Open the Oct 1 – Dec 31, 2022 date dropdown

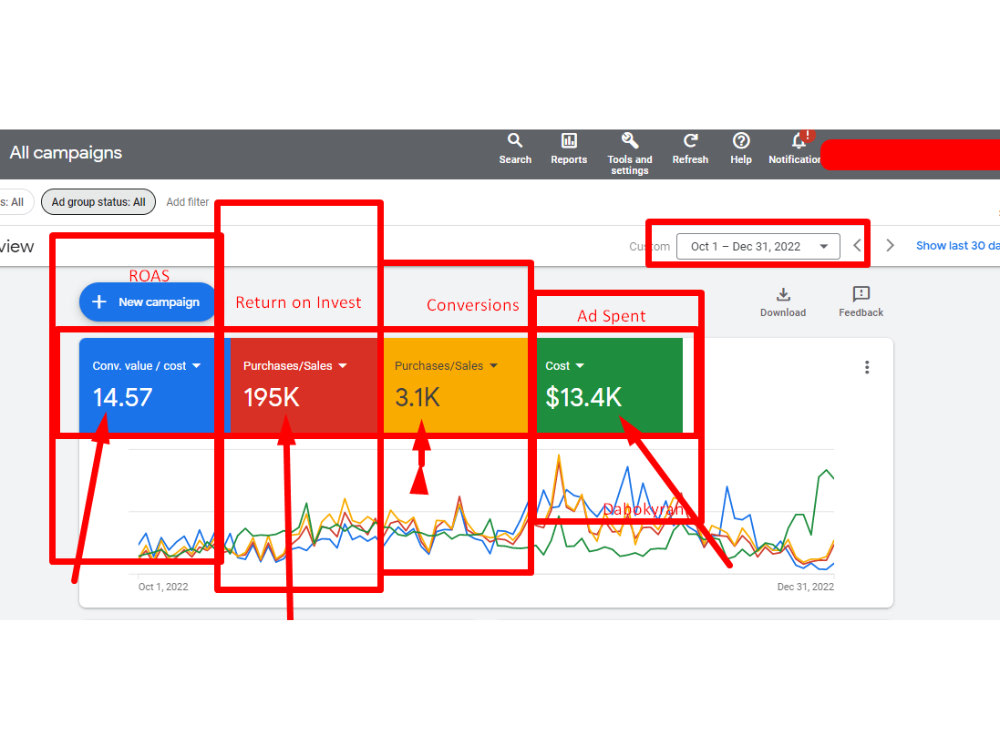click(x=758, y=246)
